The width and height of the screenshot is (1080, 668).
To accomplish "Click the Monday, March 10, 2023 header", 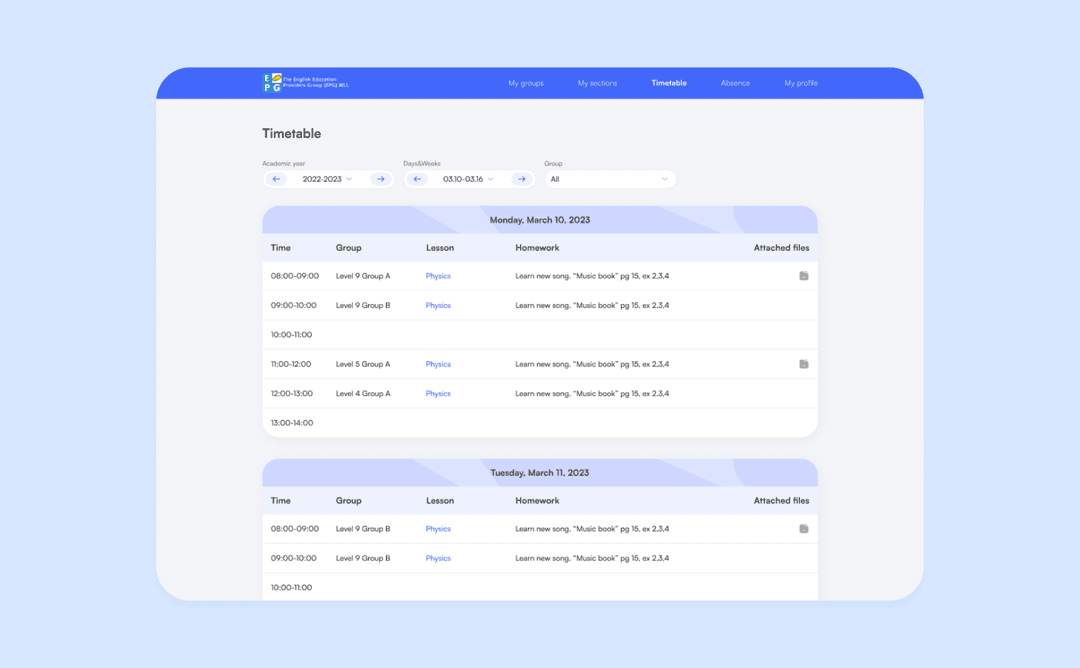I will (x=540, y=220).
